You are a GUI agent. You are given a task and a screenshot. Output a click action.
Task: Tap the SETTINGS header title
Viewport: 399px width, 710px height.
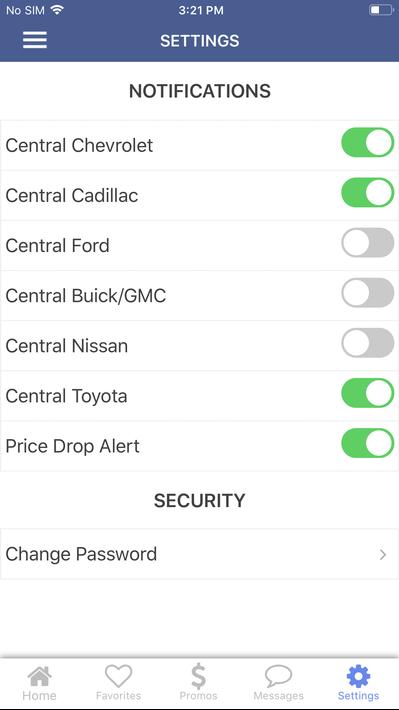tap(200, 41)
